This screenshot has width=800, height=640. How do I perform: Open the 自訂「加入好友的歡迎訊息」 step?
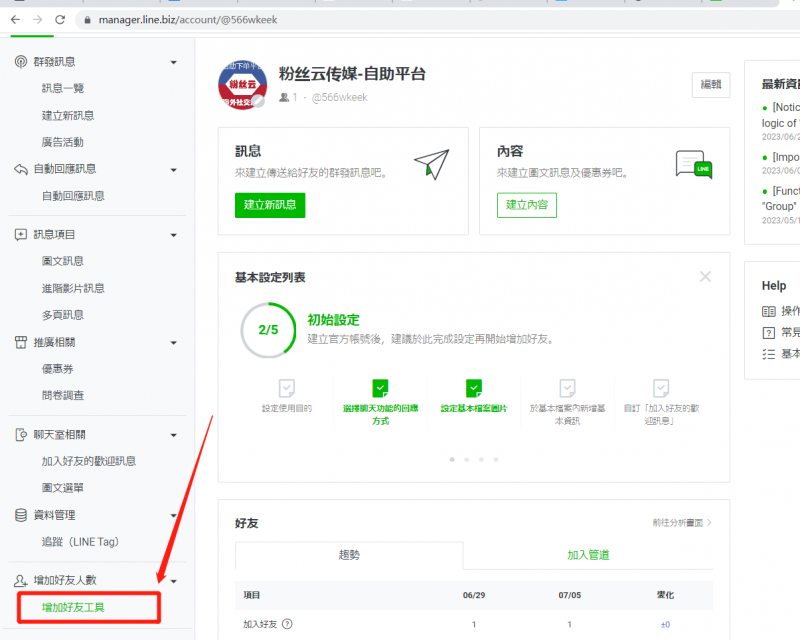click(x=661, y=402)
